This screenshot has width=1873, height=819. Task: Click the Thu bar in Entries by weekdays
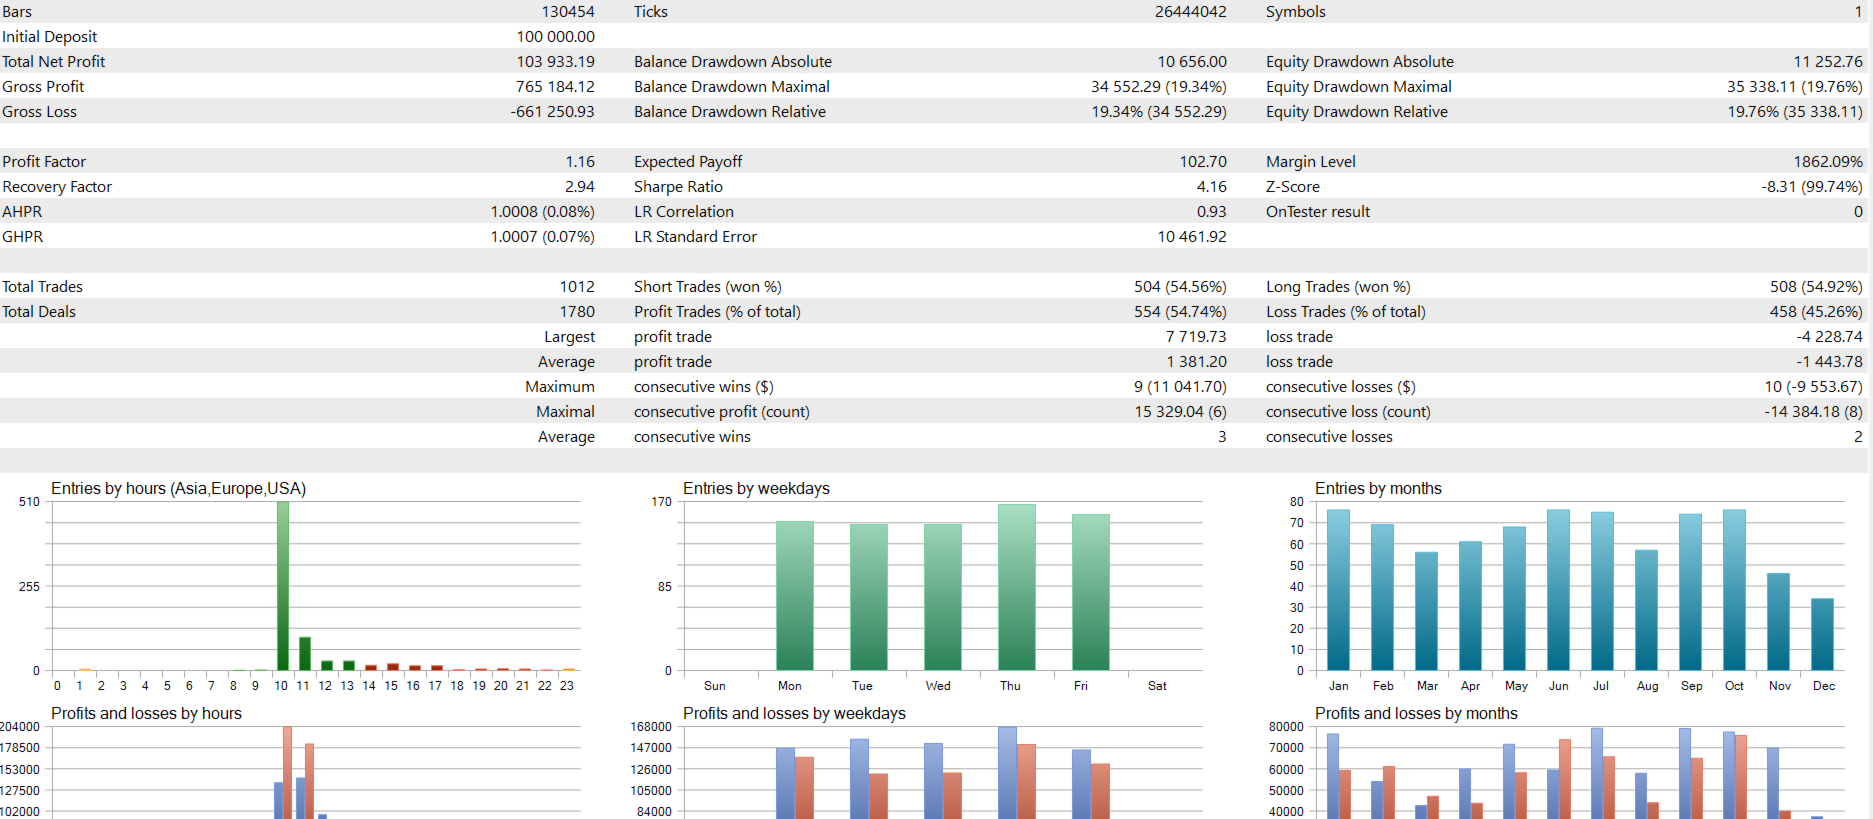click(1016, 587)
